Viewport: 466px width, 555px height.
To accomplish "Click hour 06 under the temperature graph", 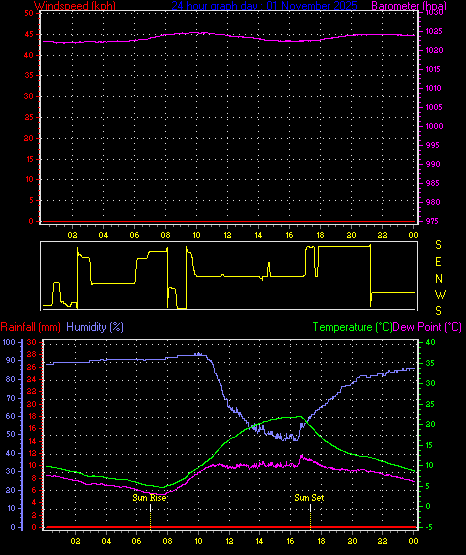I will pyautogui.click(x=137, y=541).
